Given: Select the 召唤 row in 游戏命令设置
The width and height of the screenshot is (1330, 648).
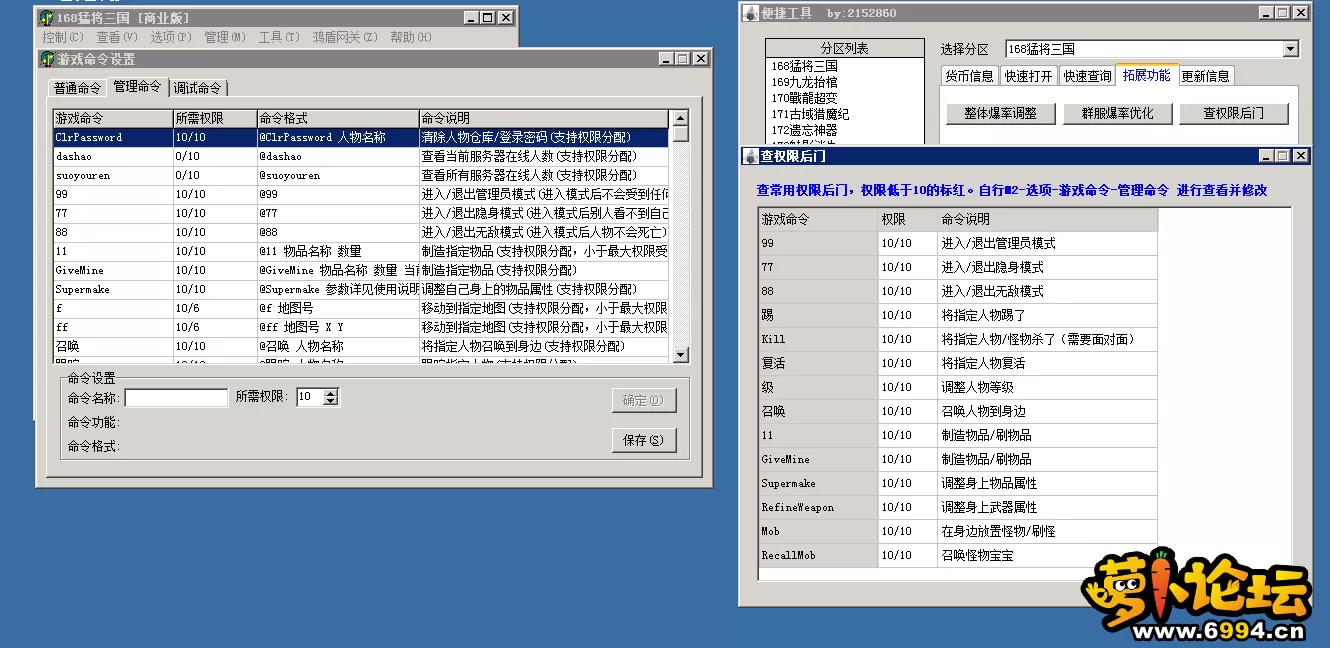Looking at the screenshot, I should coord(361,346).
